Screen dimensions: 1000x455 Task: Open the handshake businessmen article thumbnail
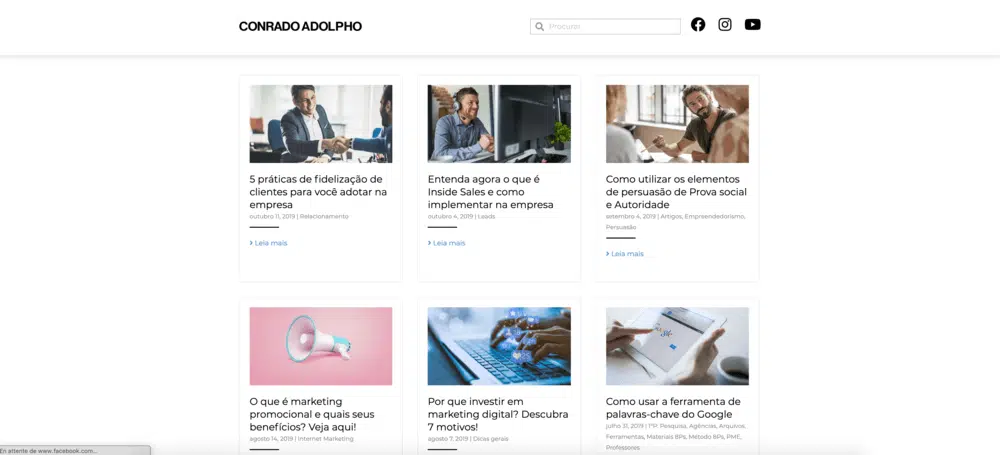pos(321,124)
